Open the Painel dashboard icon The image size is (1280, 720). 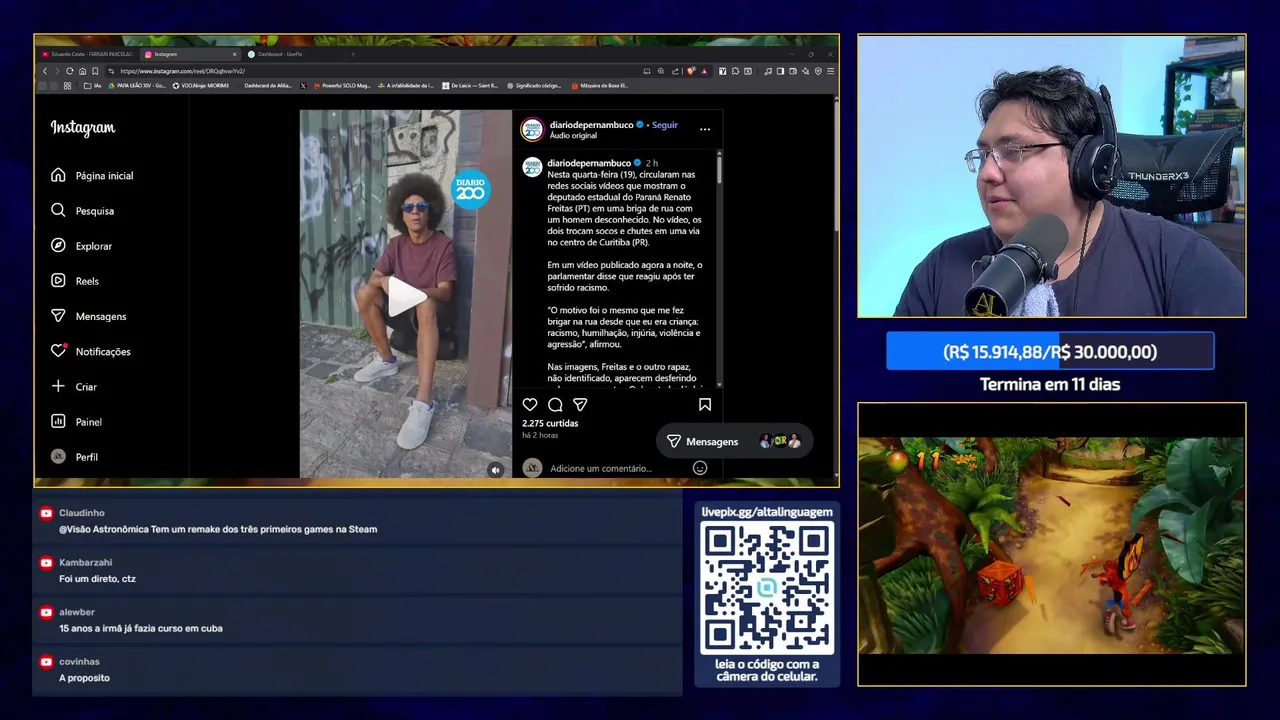click(x=58, y=422)
